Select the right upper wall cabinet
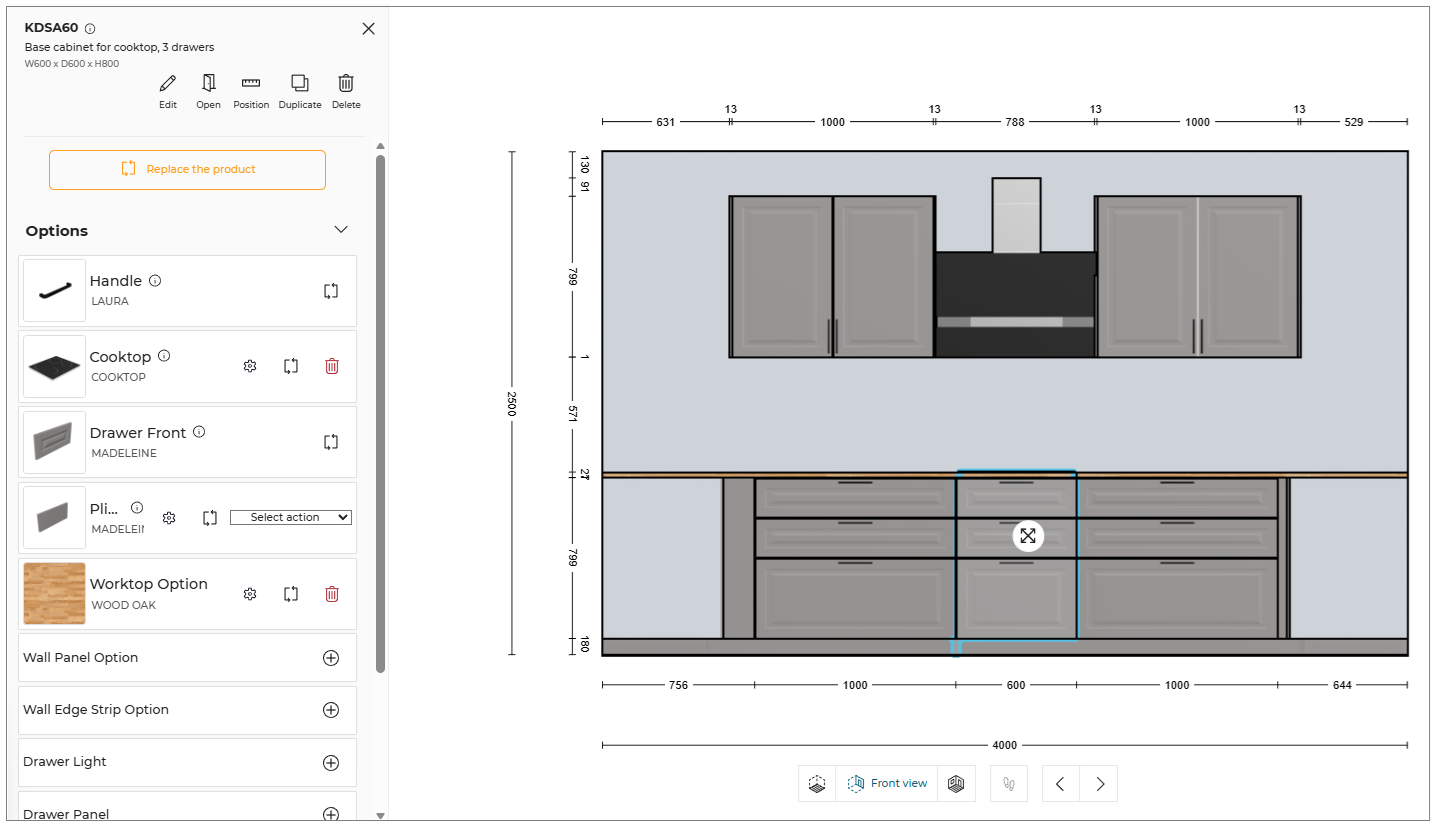Image resolution: width=1437 pixels, height=826 pixels. point(1198,276)
